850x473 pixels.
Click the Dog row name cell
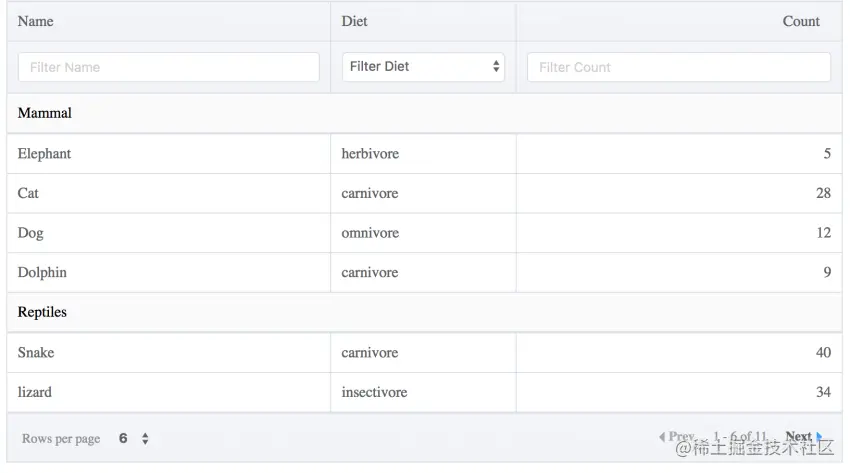(x=31, y=233)
